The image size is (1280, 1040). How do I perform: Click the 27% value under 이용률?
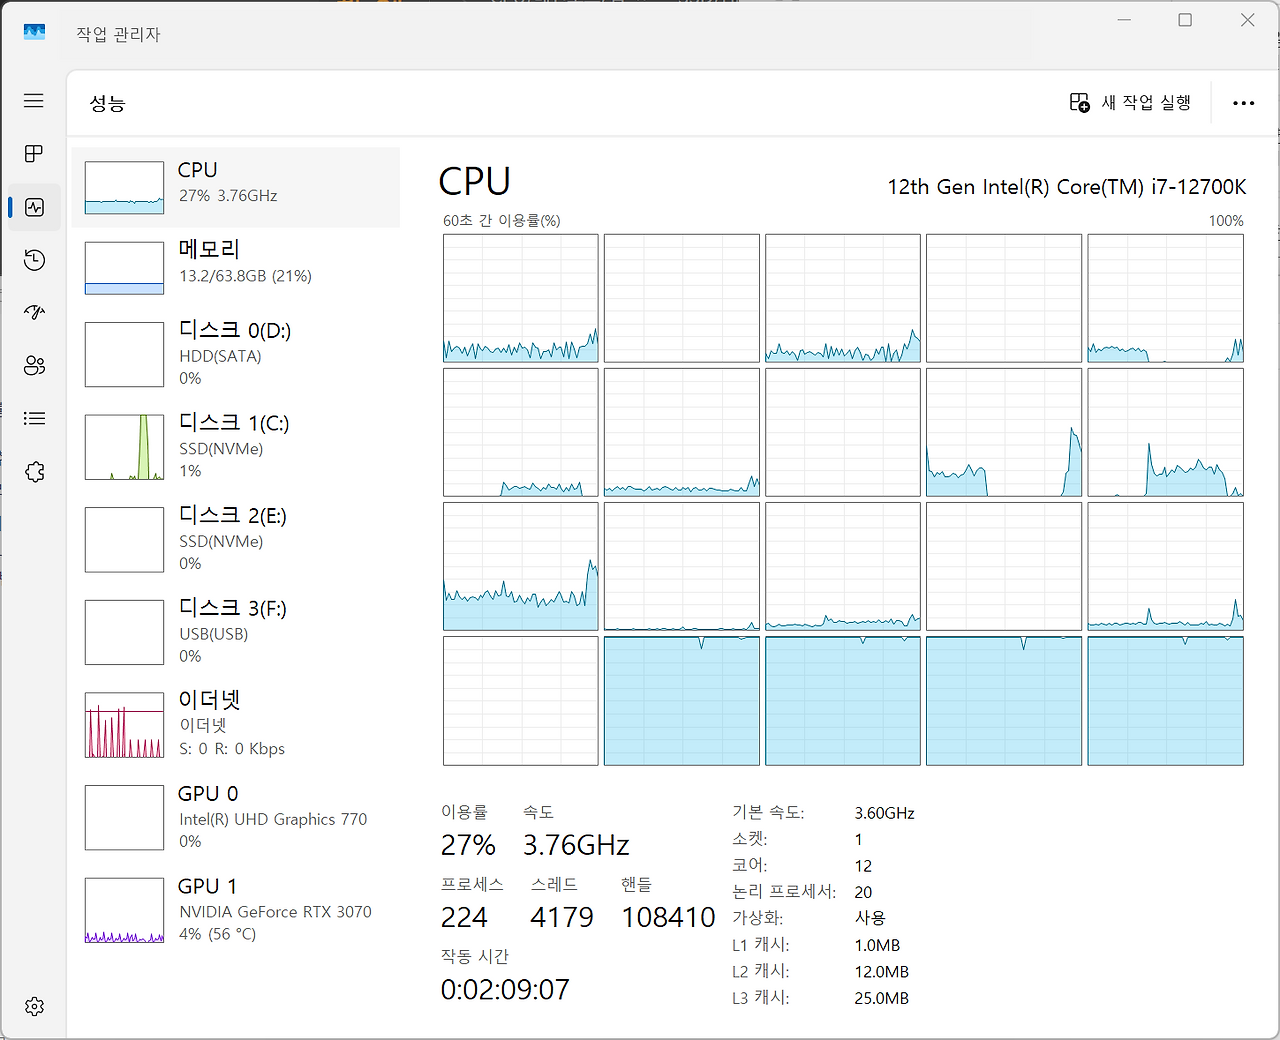(x=468, y=845)
